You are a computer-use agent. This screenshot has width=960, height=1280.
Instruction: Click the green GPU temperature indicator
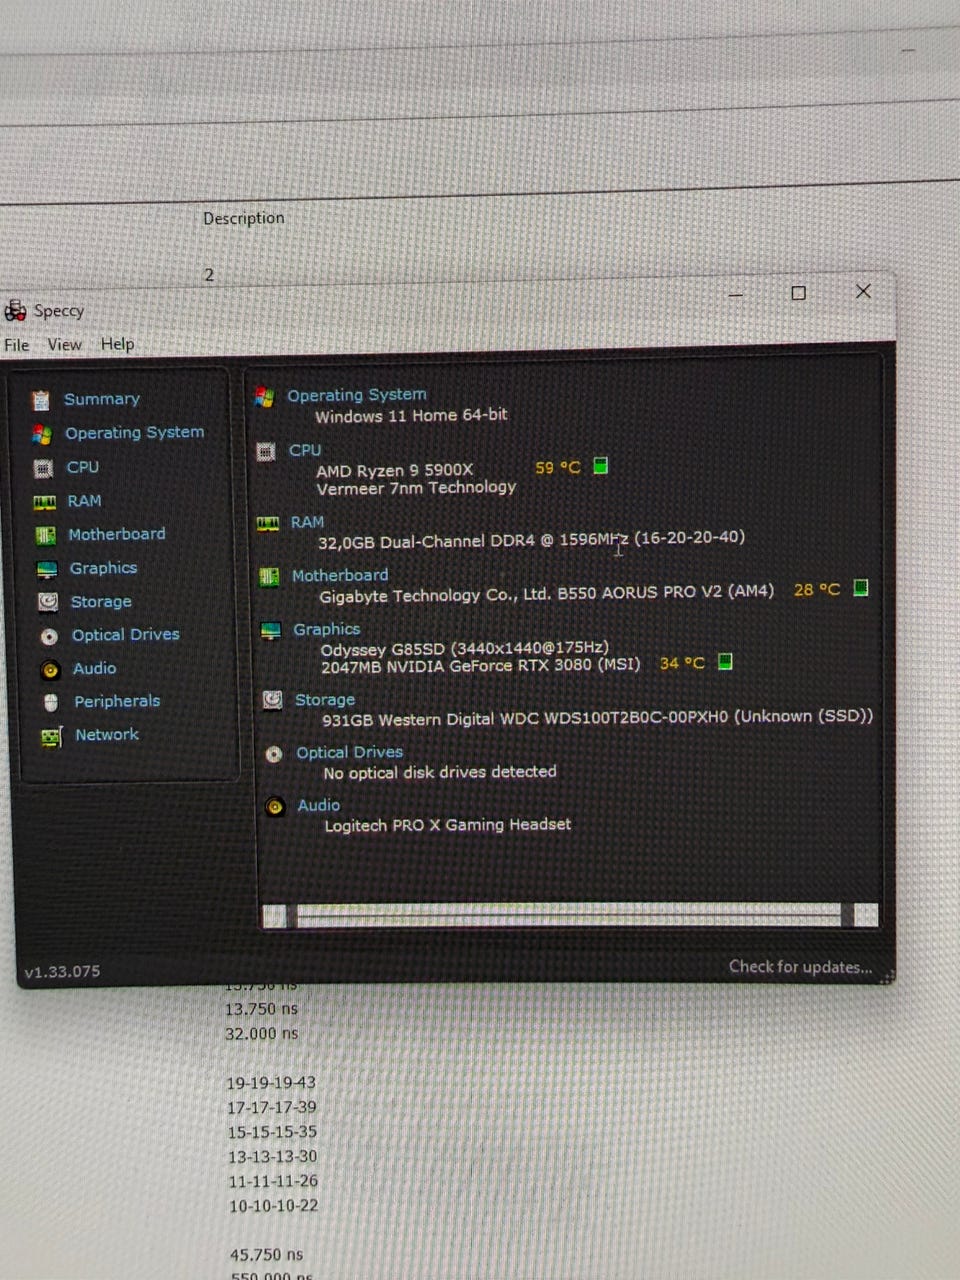(725, 661)
